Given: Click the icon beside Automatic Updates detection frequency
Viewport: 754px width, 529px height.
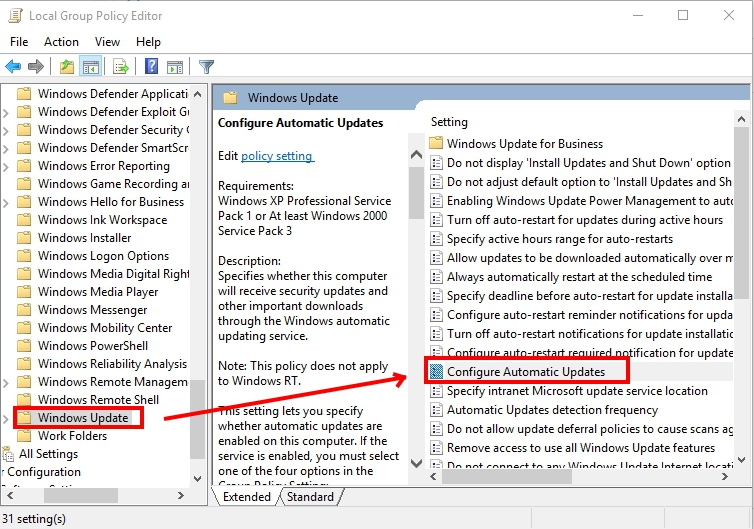Looking at the screenshot, I should click(436, 410).
